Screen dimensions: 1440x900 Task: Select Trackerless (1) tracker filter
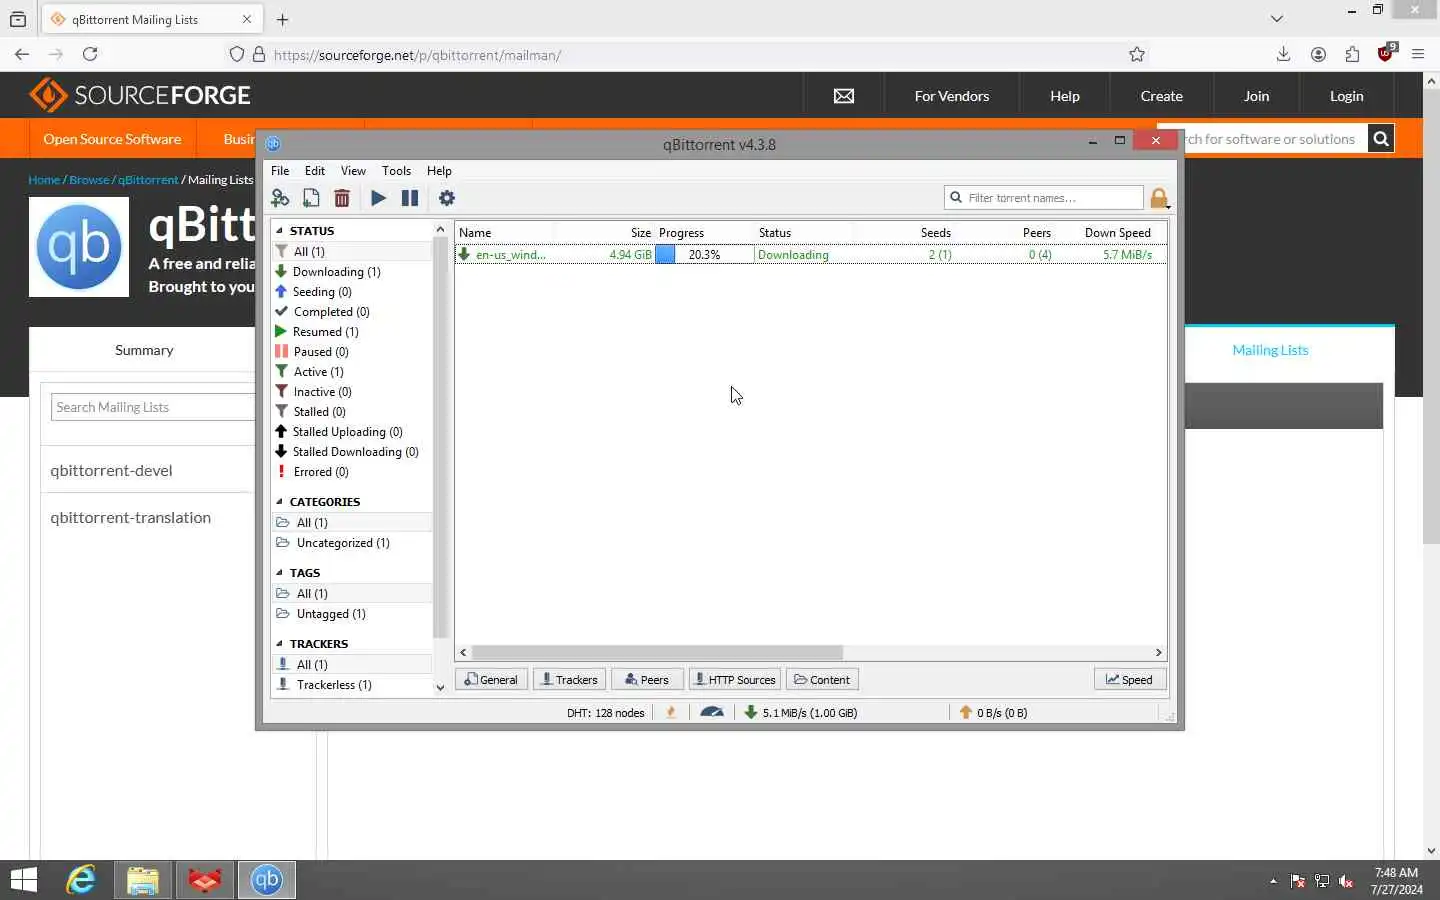point(352,684)
